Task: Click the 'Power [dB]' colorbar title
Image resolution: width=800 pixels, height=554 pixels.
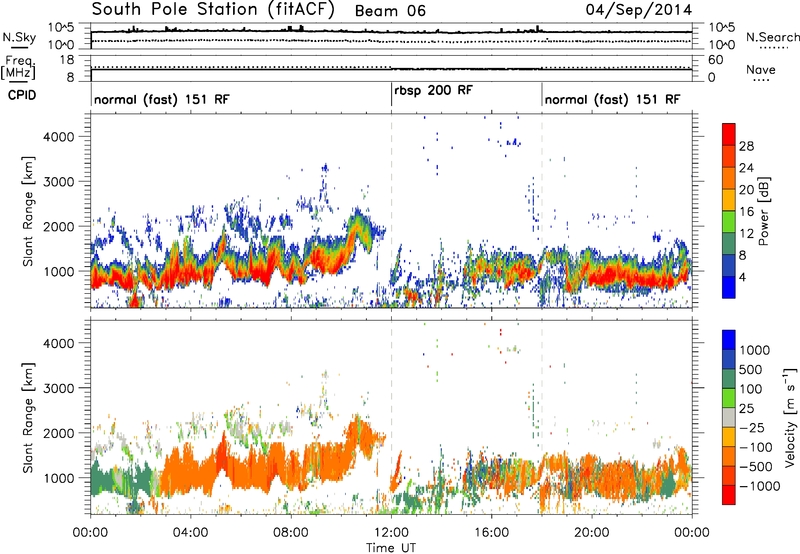Action: pyautogui.click(x=764, y=211)
